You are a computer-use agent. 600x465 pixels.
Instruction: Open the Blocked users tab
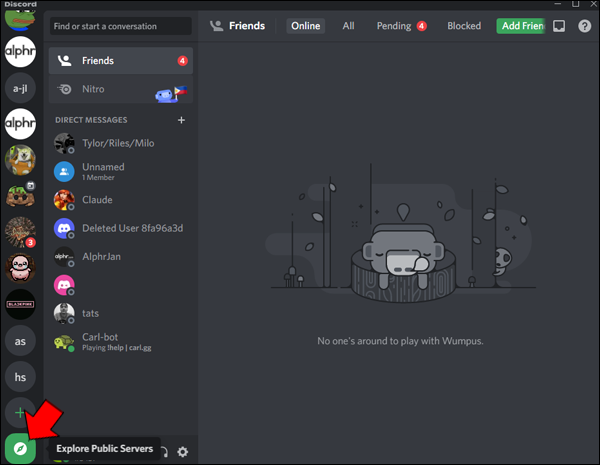(464, 26)
